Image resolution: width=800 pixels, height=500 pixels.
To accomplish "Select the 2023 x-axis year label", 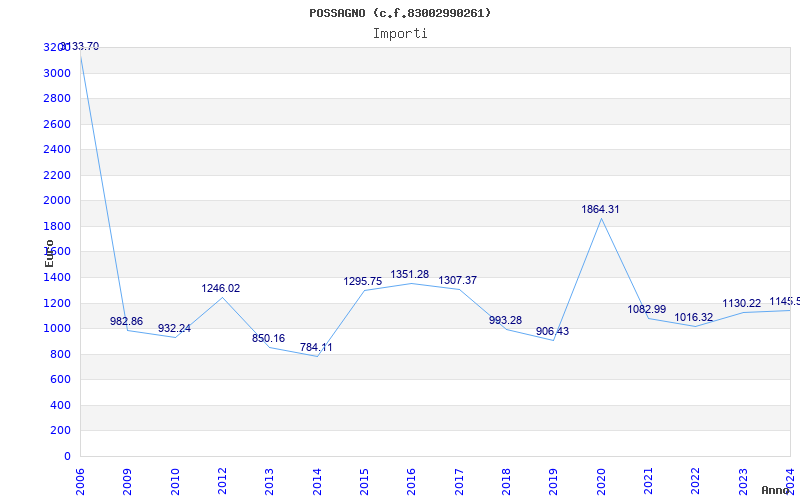I will [x=743, y=482].
